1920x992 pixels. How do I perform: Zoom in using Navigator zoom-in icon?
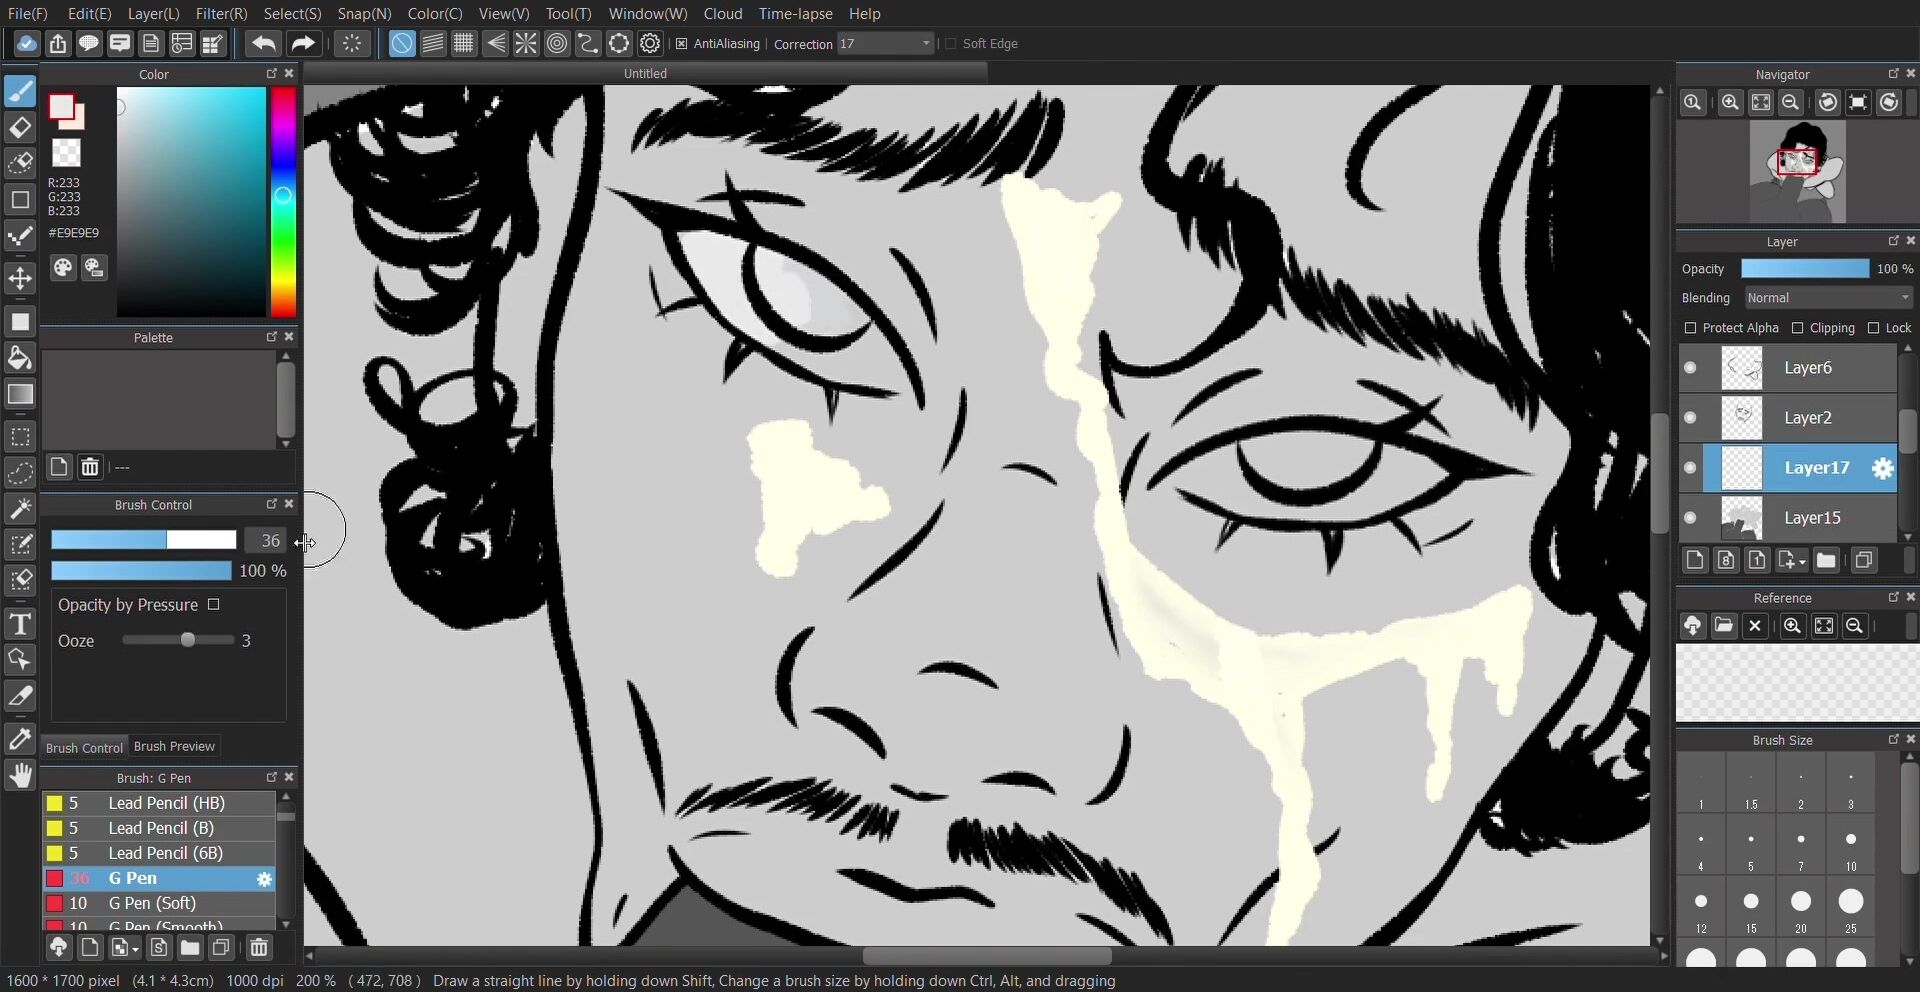1729,103
